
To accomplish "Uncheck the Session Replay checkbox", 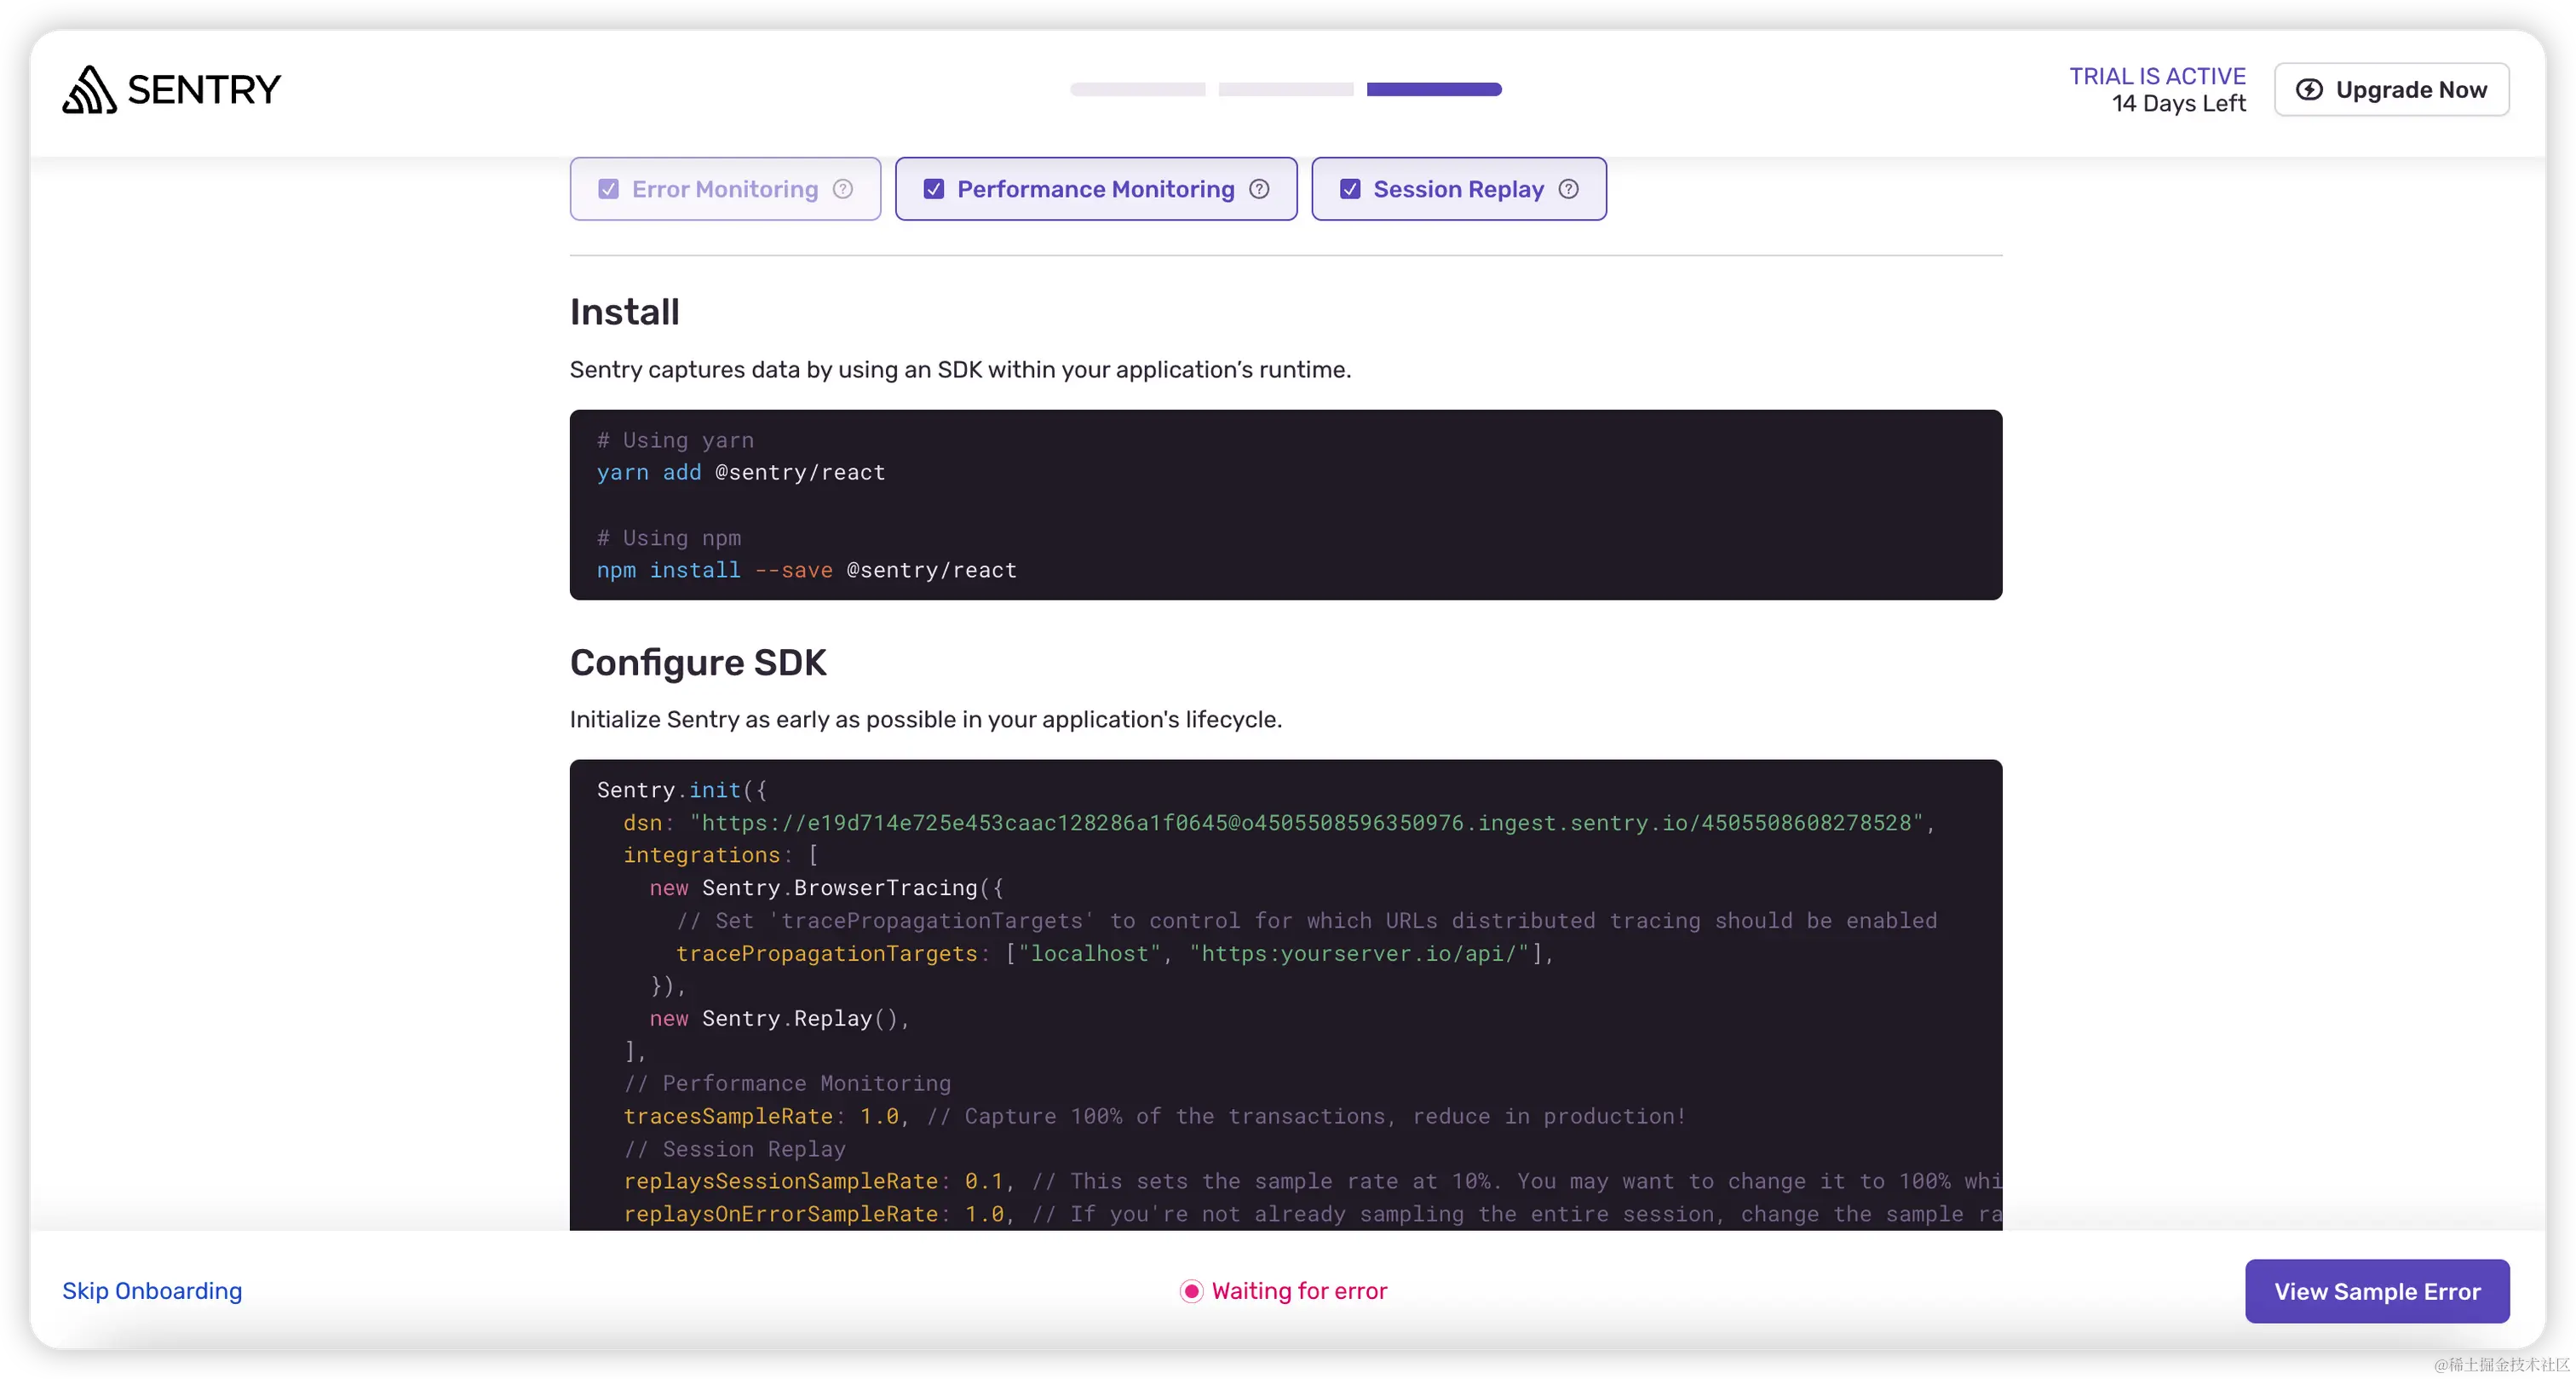I will (1350, 189).
